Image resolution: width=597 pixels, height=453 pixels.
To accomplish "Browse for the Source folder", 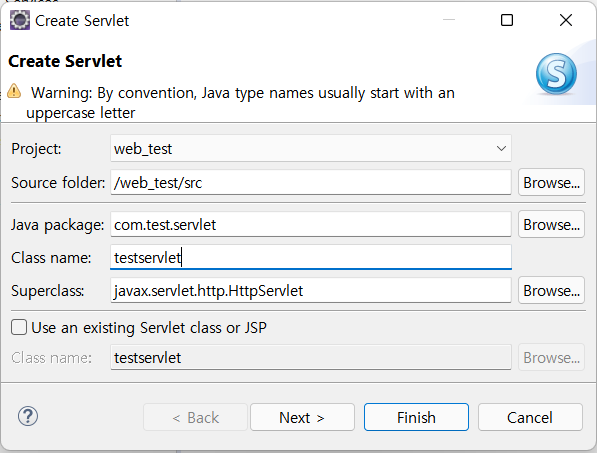I will (x=551, y=182).
